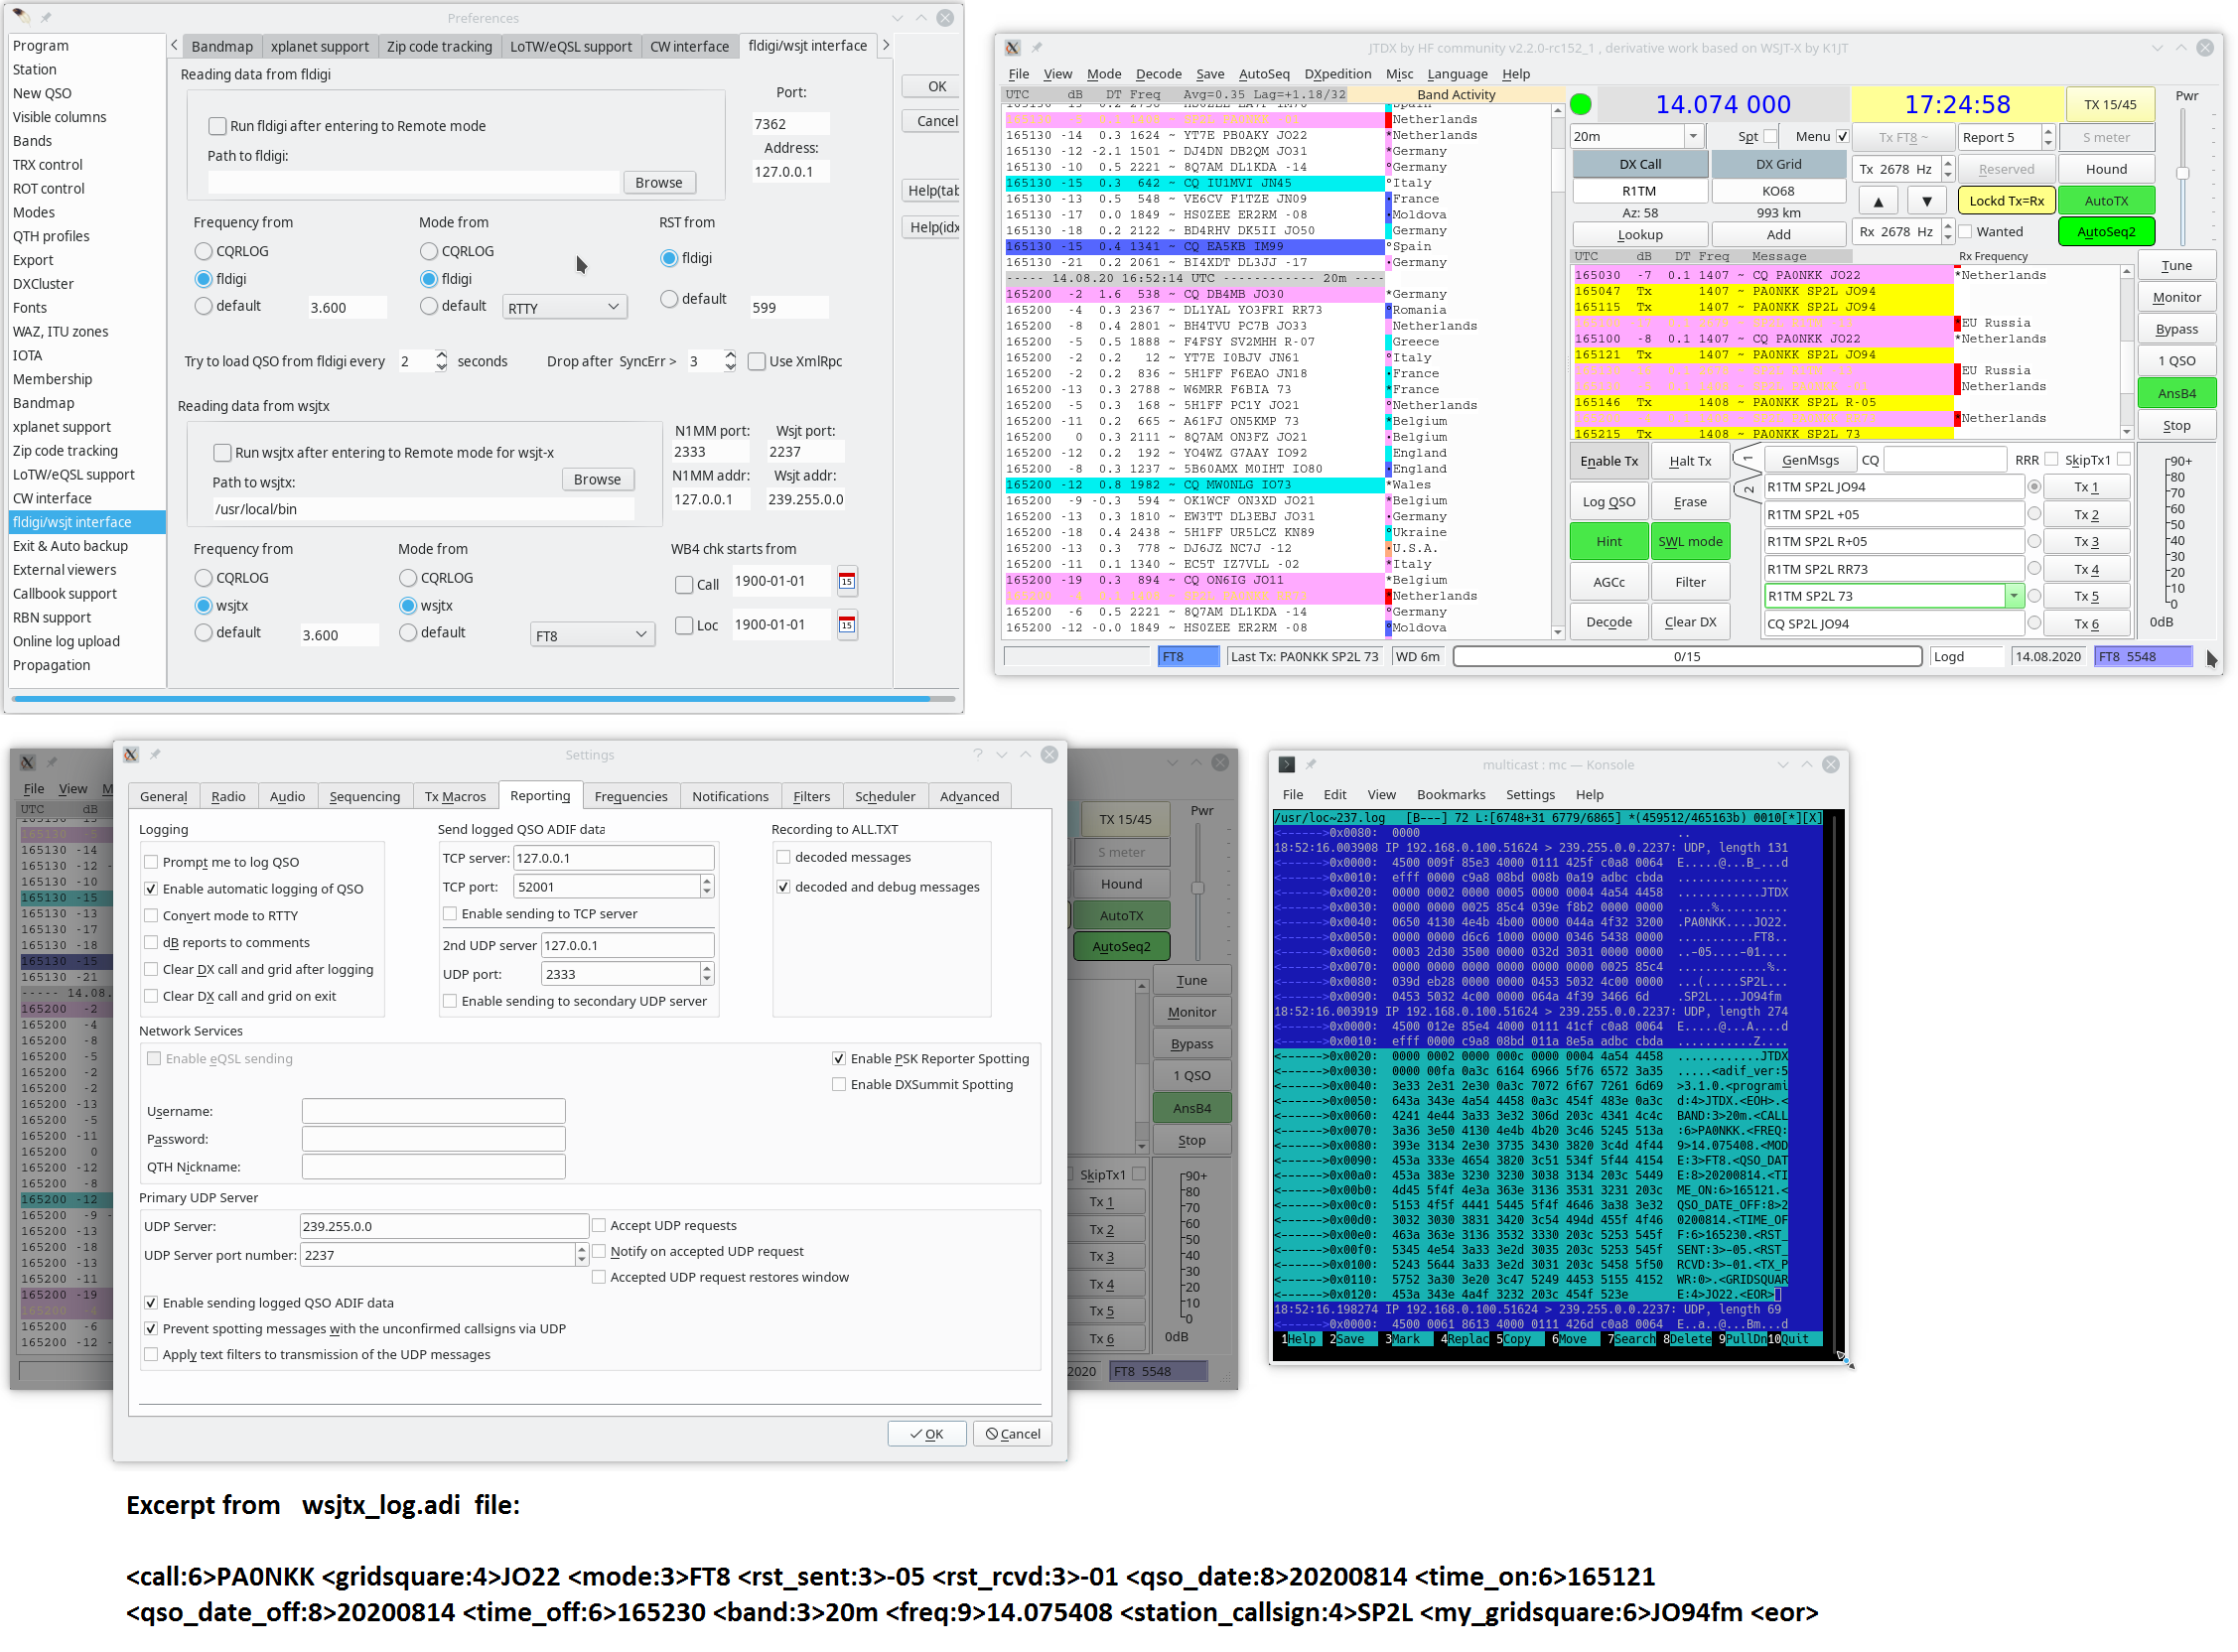
Task: Check Prompt me to log QSO
Action: 151,863
